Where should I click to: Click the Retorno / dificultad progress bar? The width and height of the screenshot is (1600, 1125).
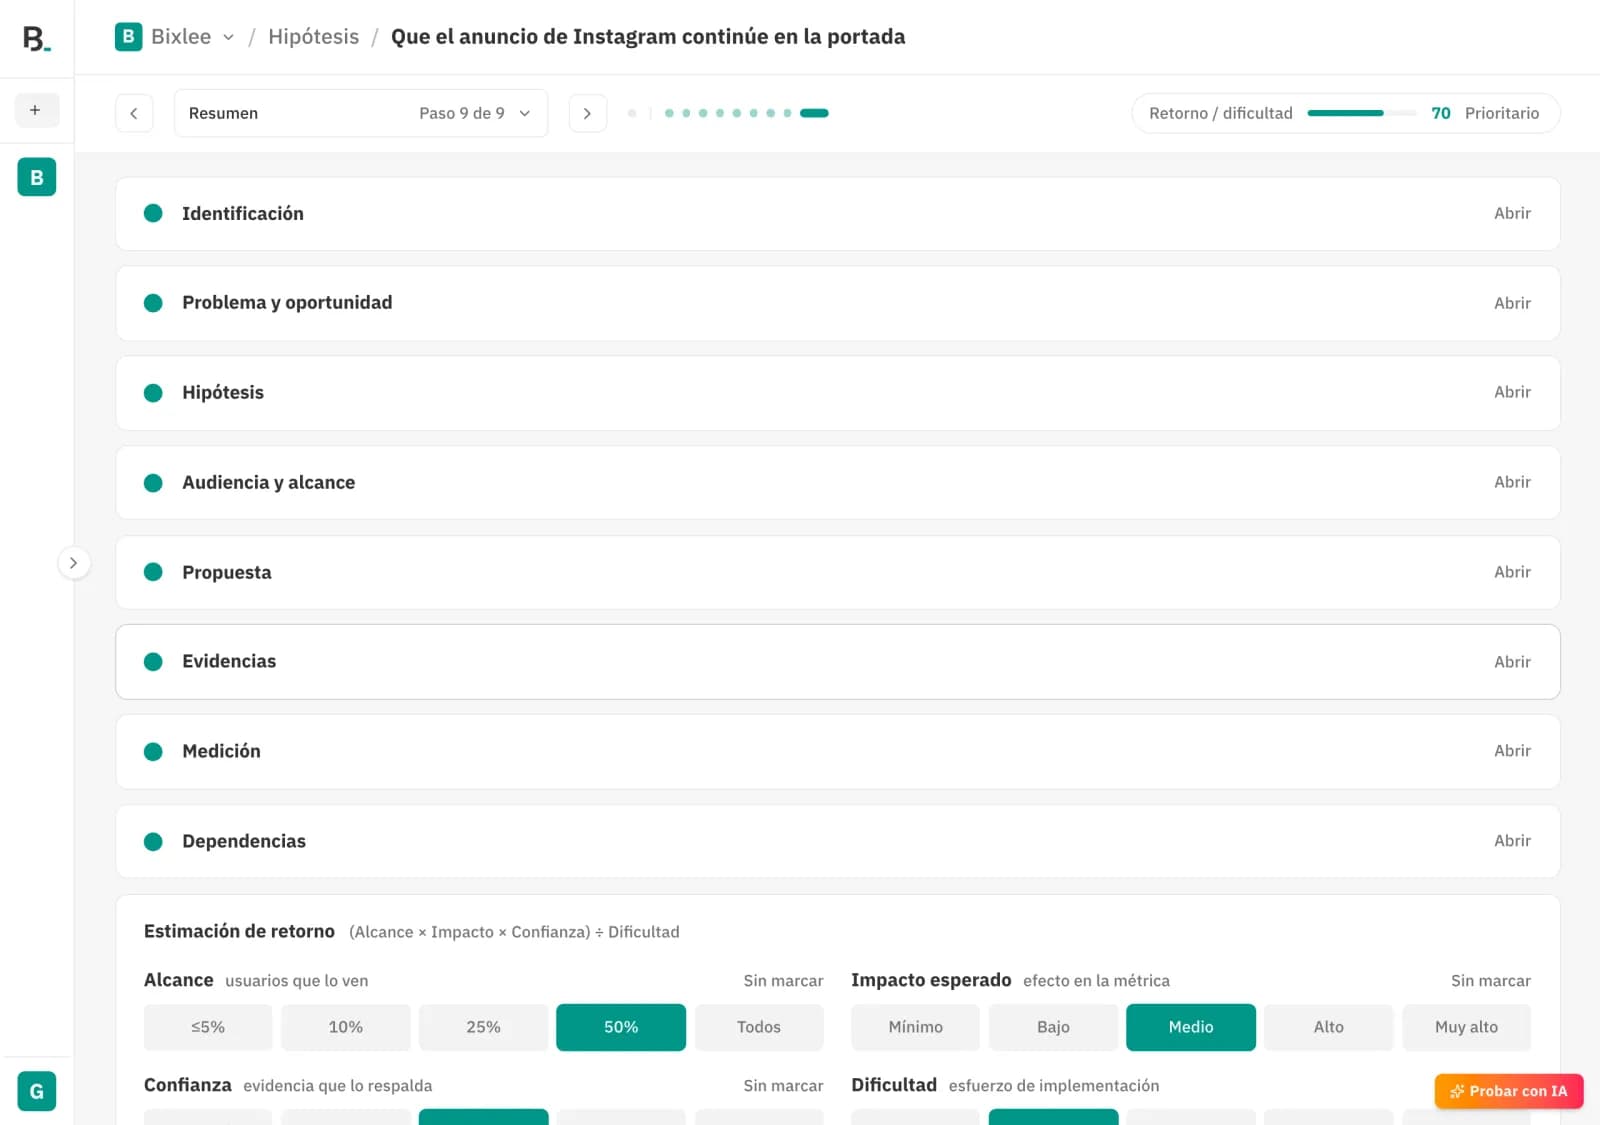1361,113
